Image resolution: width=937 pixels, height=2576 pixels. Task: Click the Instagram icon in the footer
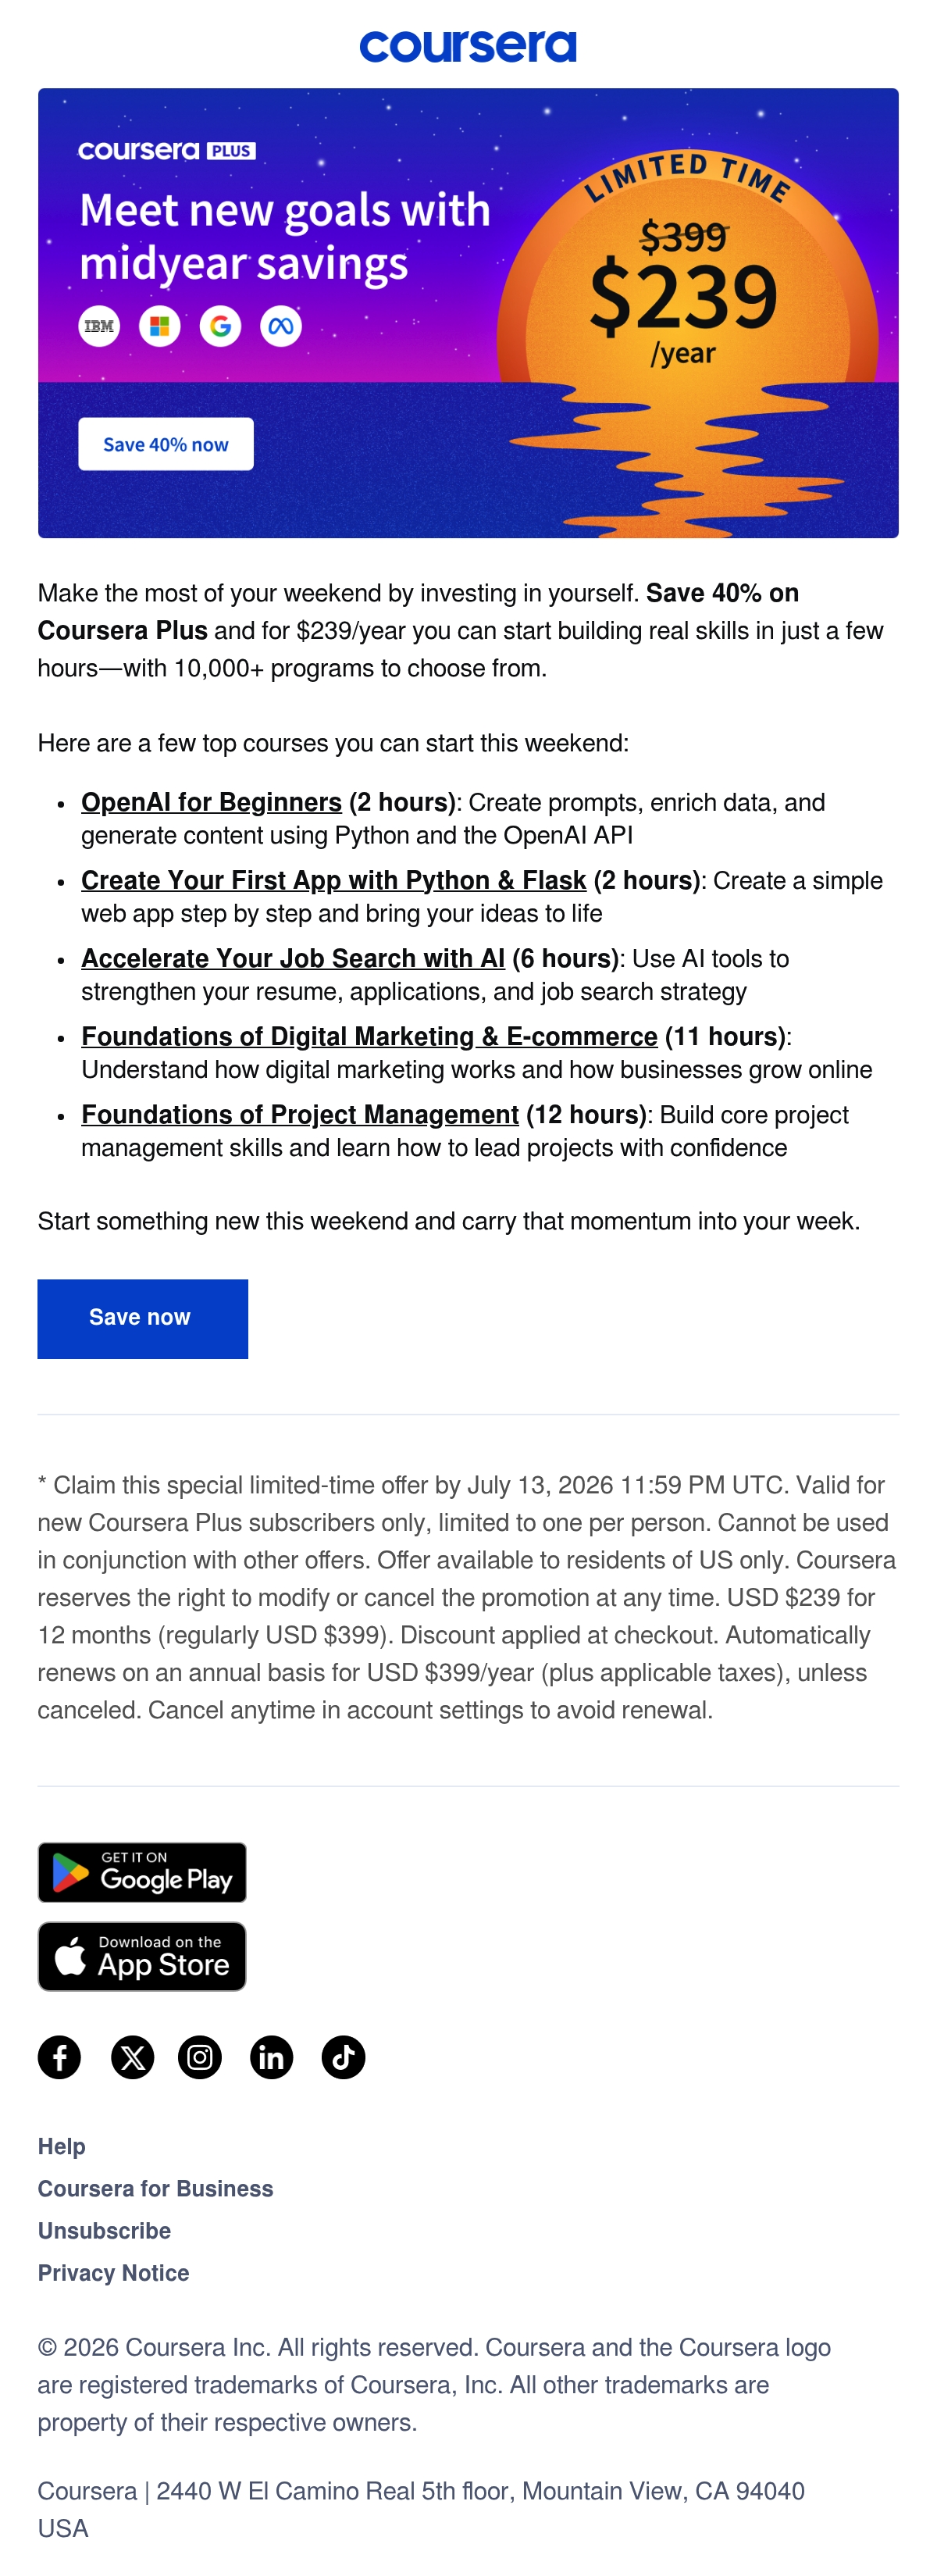tap(200, 2057)
